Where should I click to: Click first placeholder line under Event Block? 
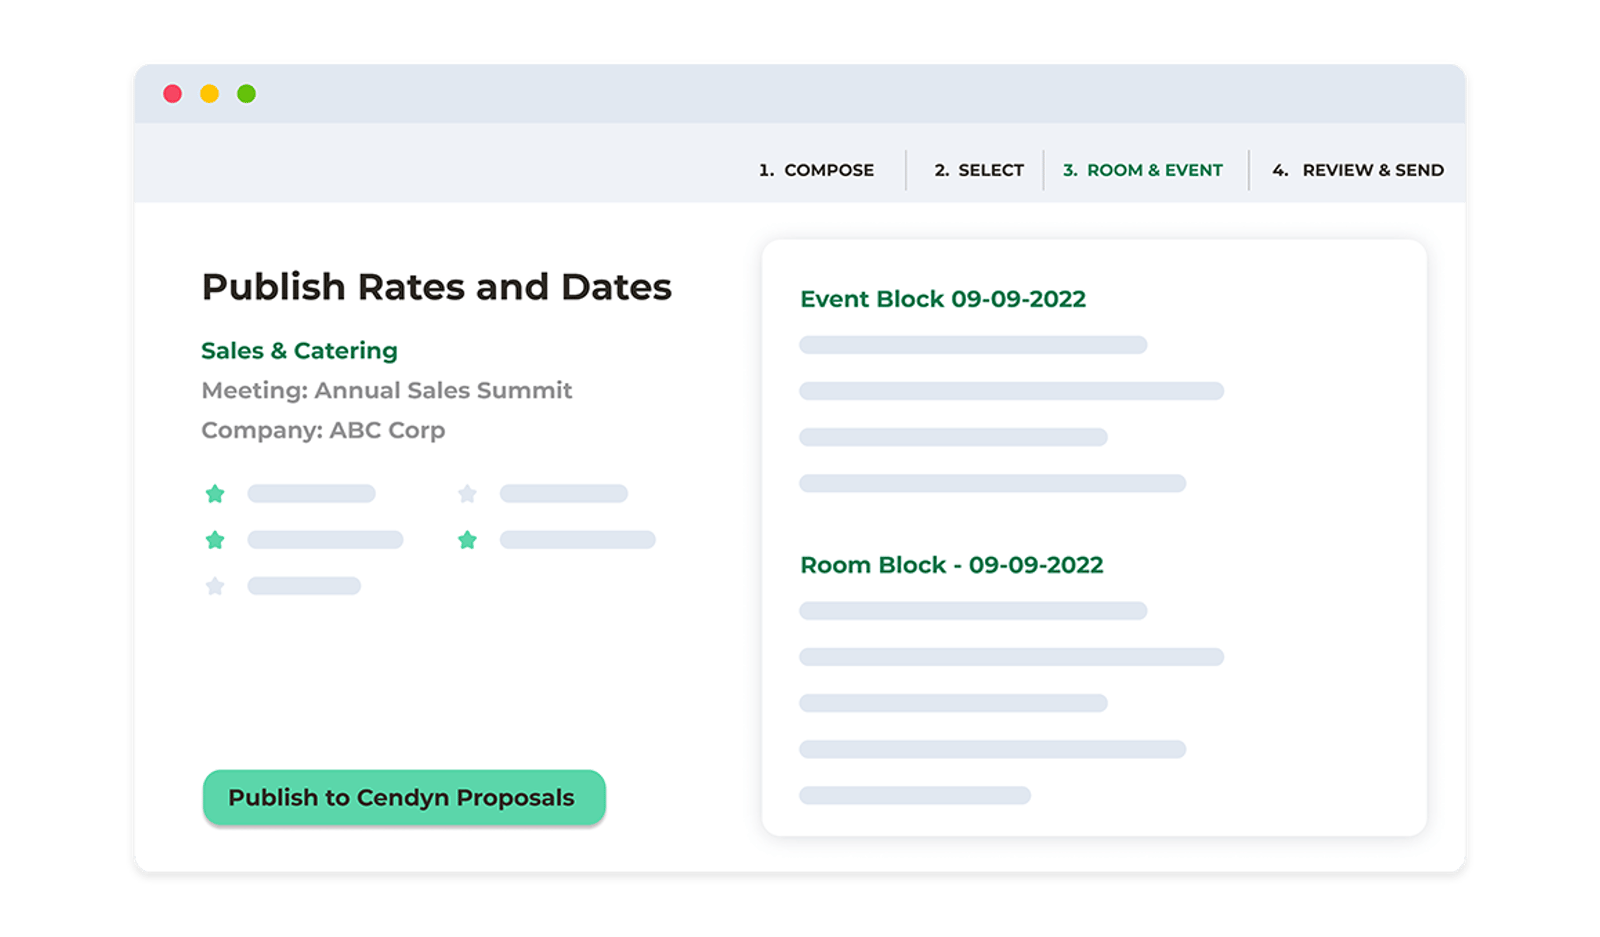[973, 345]
